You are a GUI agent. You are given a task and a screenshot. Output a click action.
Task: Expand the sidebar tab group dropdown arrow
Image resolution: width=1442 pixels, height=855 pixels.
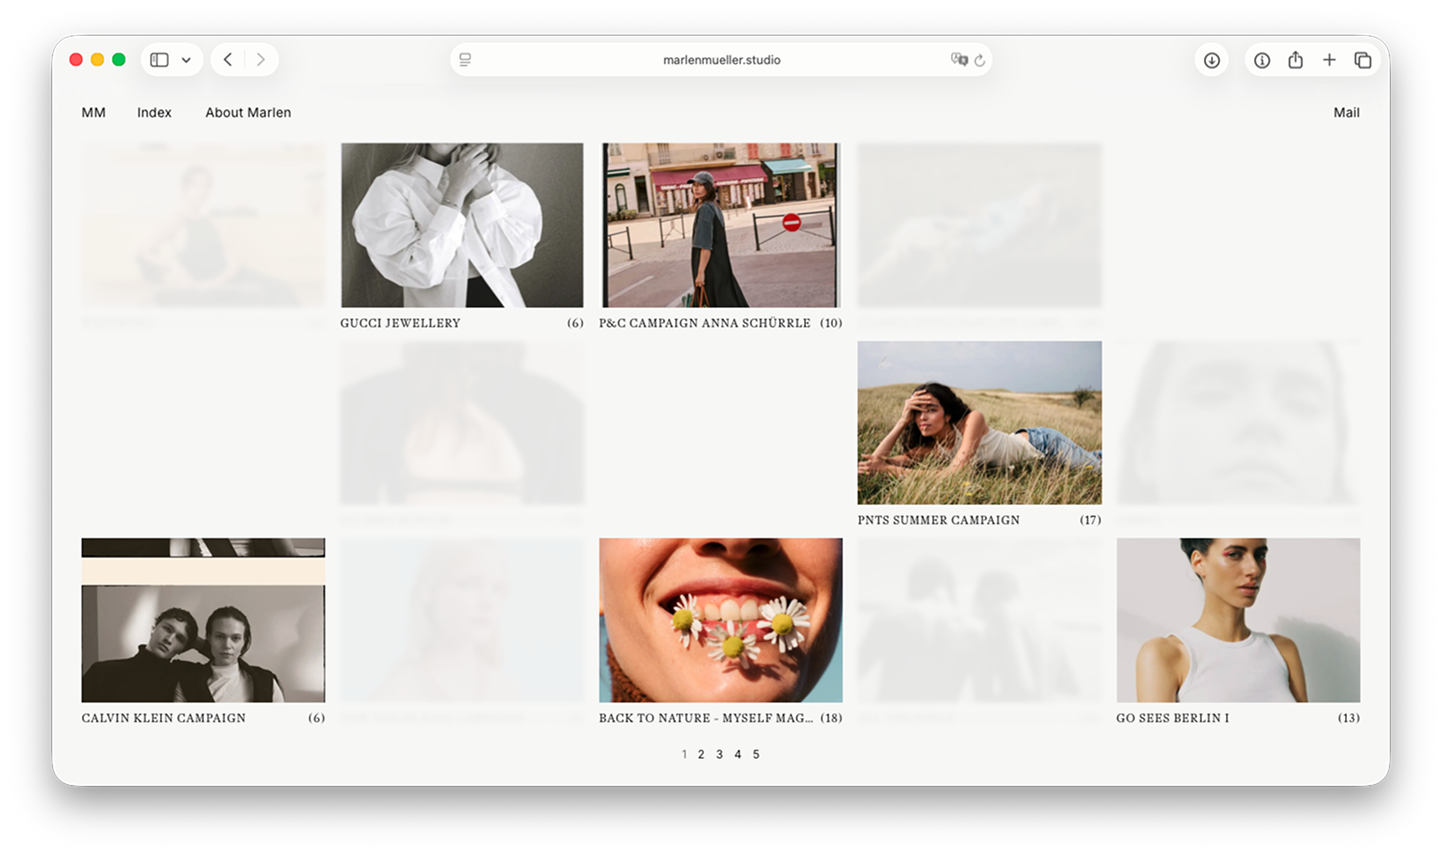186,60
